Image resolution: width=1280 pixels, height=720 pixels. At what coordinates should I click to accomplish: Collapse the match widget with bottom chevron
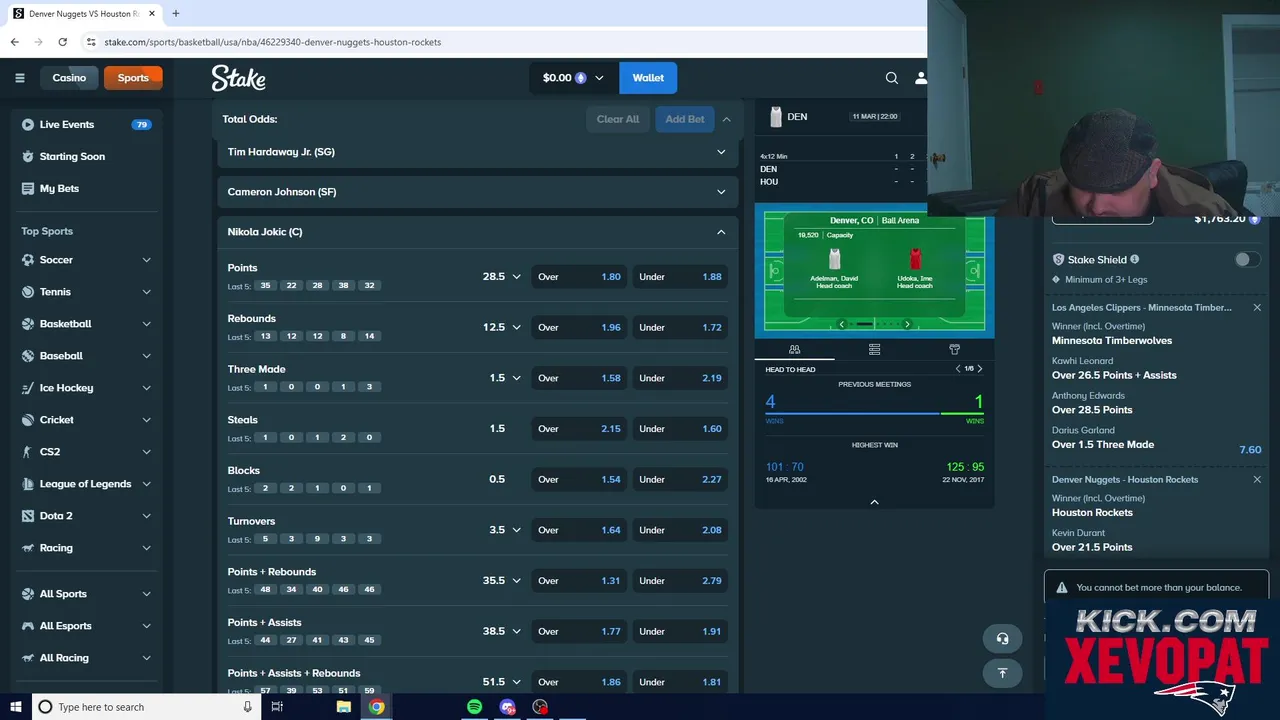(x=874, y=502)
